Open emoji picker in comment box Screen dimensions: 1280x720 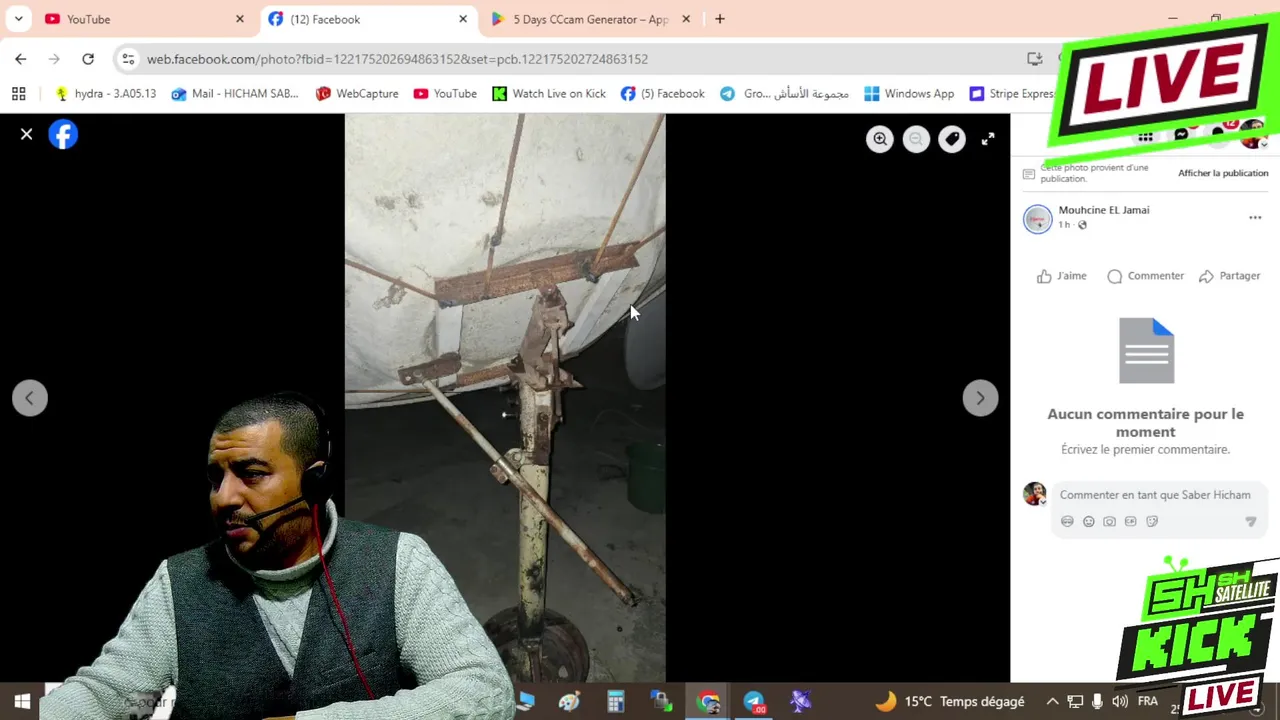1088,521
